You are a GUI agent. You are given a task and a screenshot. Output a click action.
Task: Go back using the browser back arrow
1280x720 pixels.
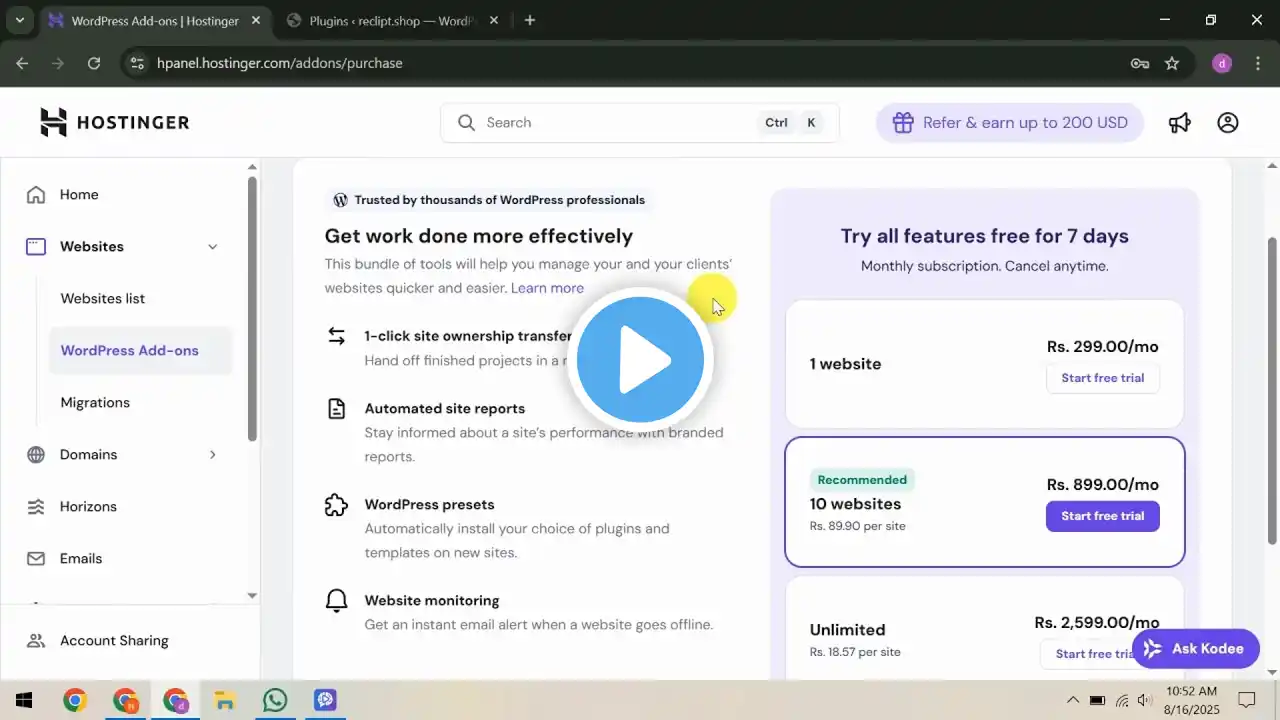22,63
